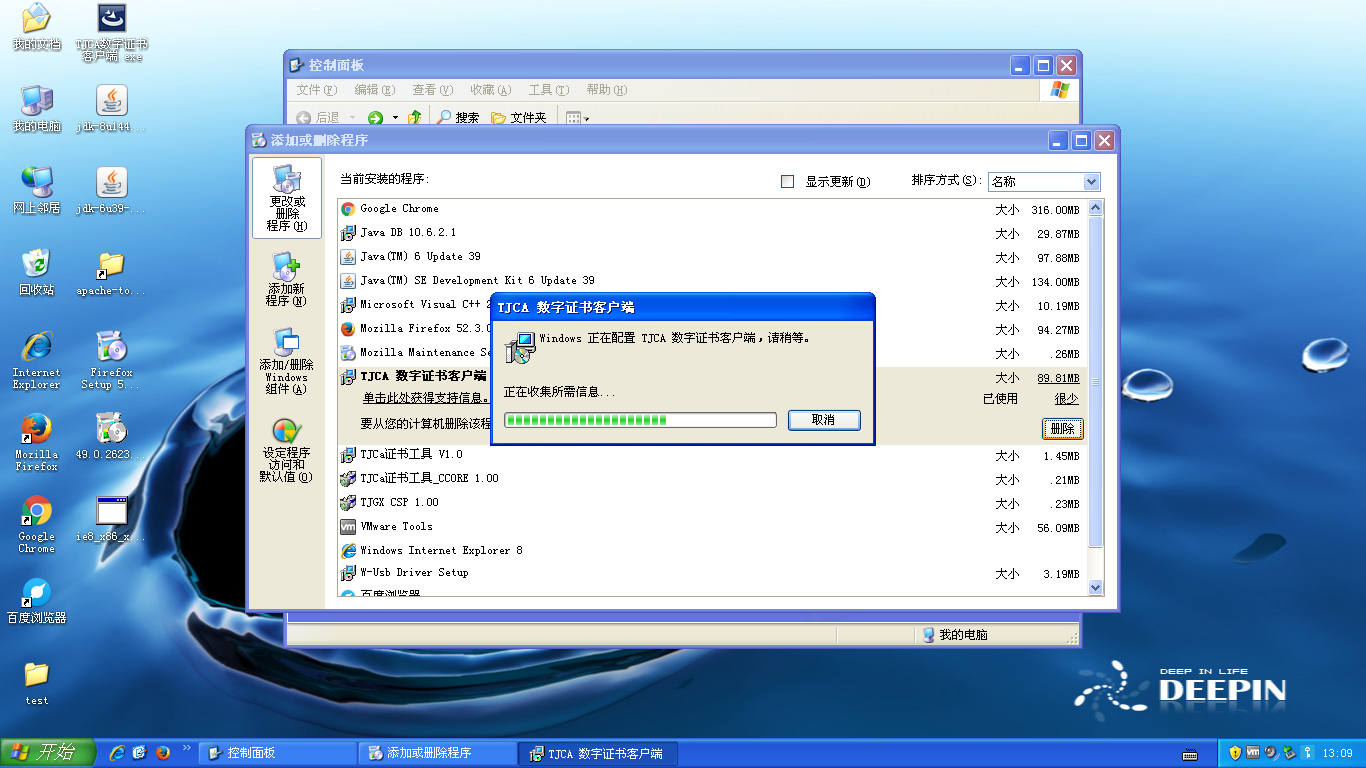
Task: Launch Google Chrome desktop shortcut
Action: [x=36, y=524]
